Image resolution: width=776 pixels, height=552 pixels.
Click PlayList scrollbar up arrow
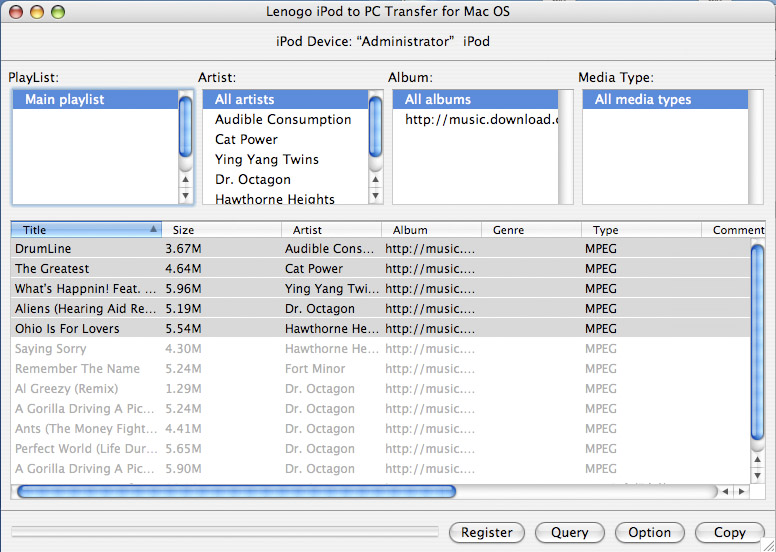click(x=186, y=179)
